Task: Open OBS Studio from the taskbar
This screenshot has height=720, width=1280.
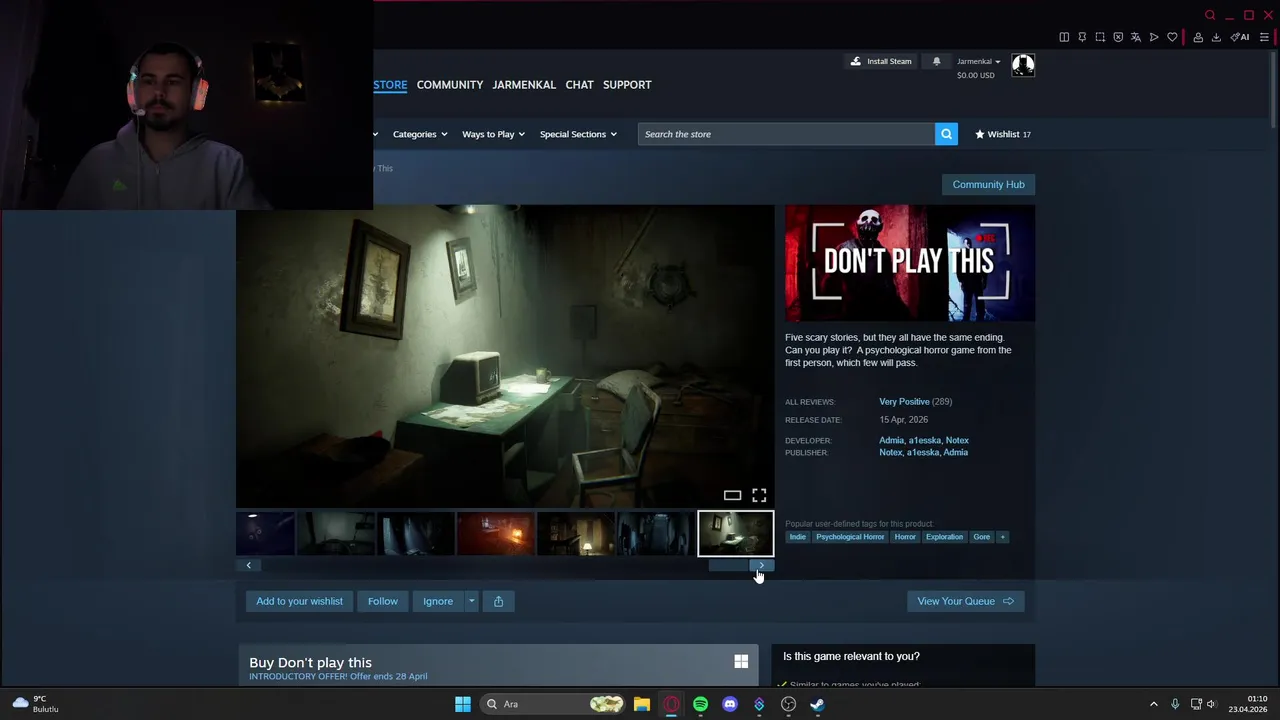Action: click(x=788, y=704)
